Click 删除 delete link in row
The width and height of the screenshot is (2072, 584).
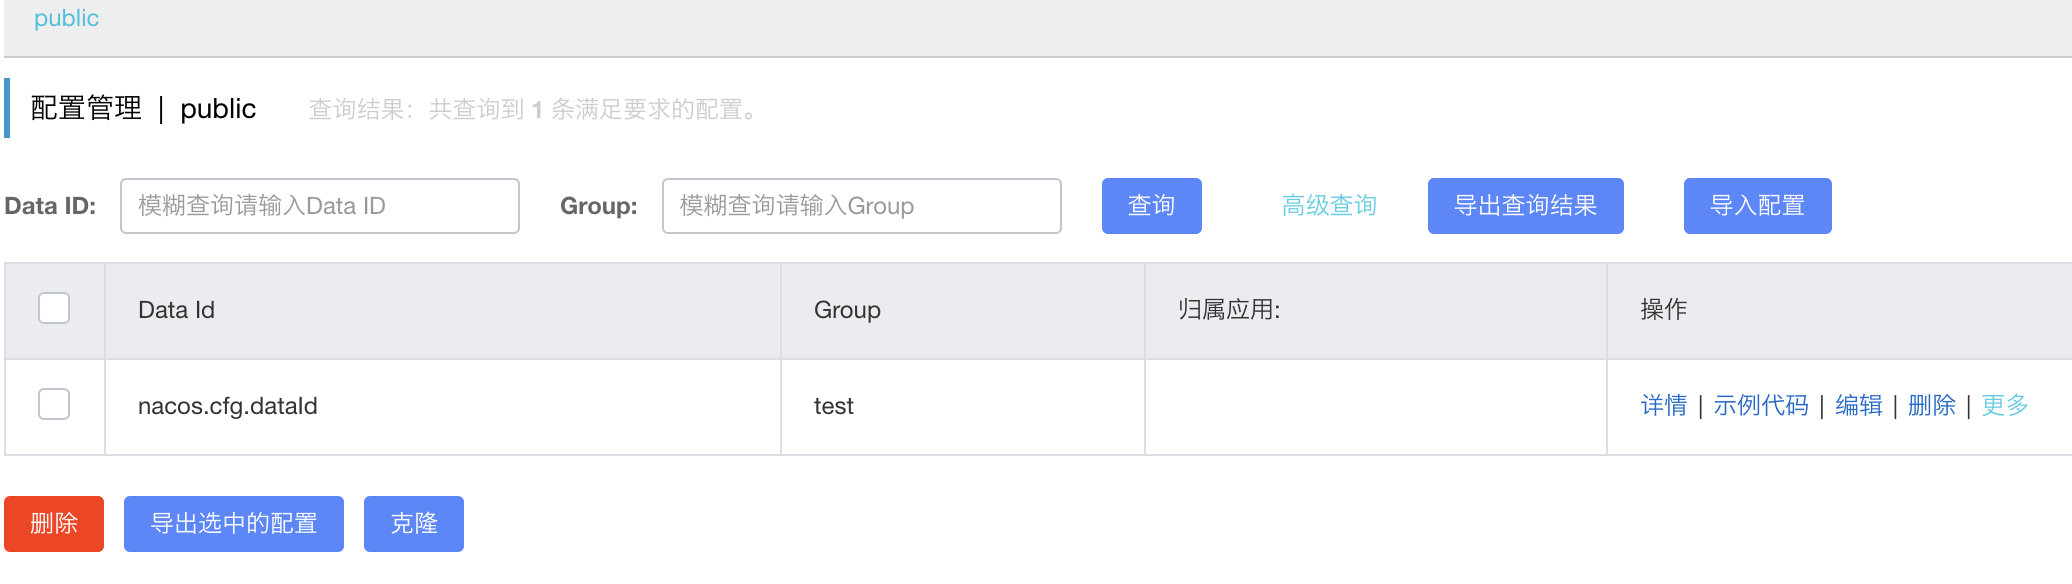pos(1931,405)
